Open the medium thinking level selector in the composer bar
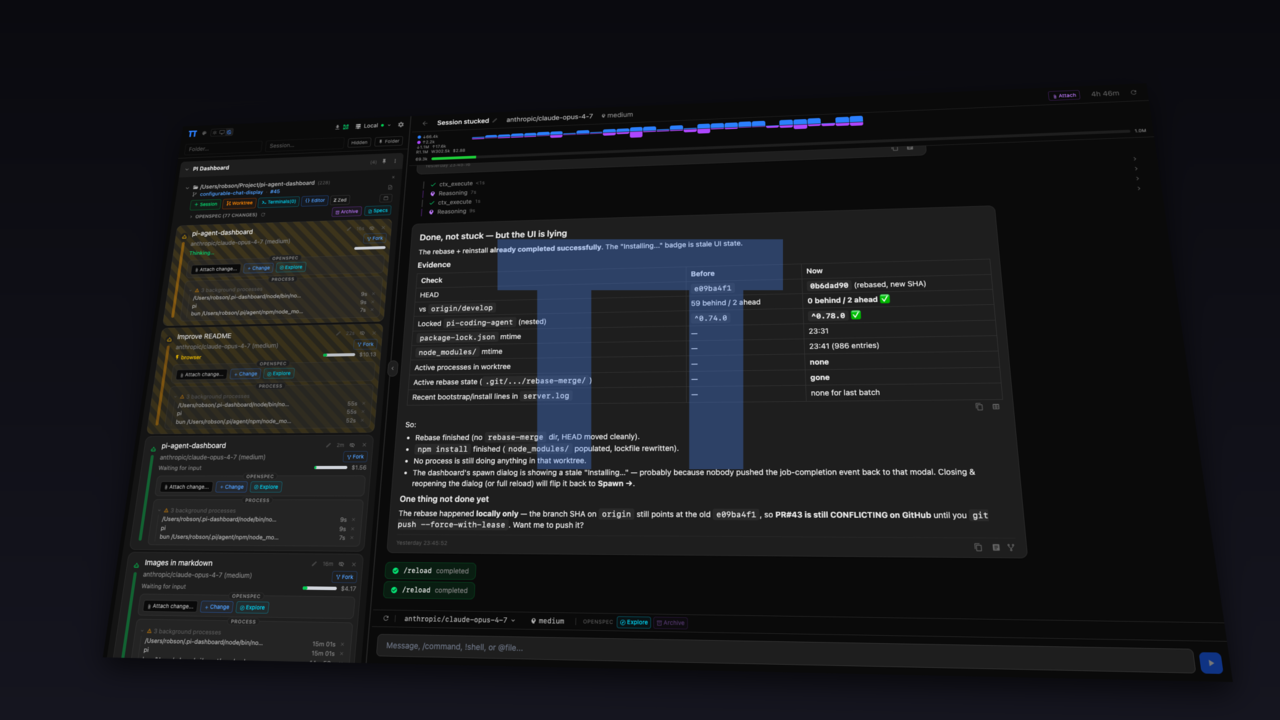1280x720 pixels. 547,621
